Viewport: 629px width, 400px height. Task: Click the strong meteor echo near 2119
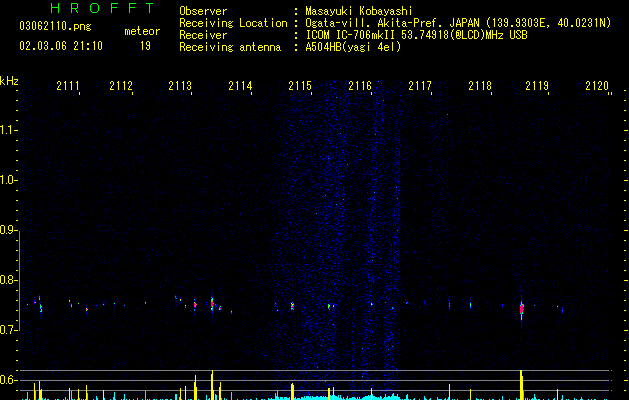[521, 309]
